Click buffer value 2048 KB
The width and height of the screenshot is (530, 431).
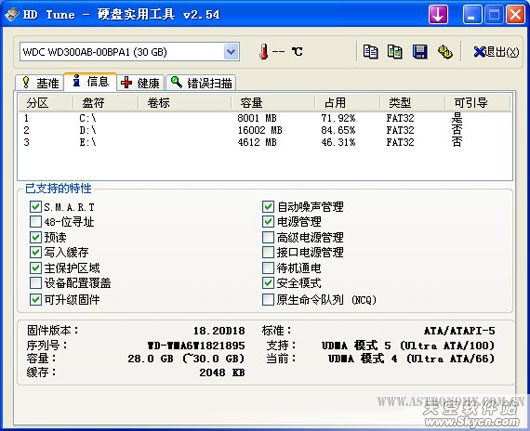tap(222, 373)
